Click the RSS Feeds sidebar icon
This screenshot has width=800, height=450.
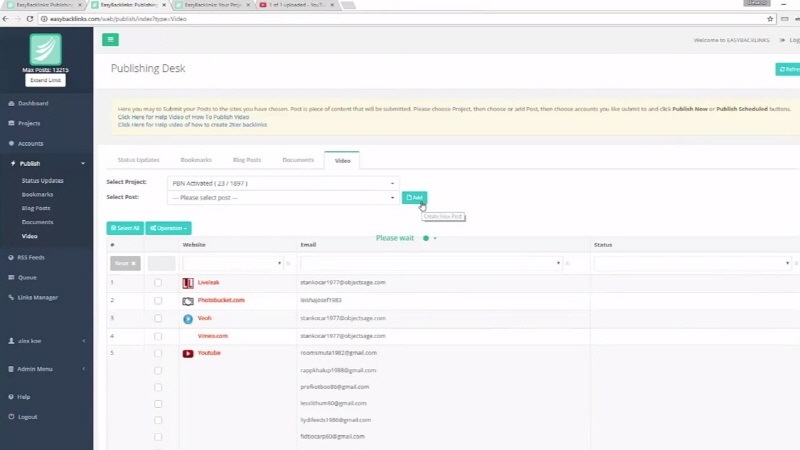click(11, 258)
